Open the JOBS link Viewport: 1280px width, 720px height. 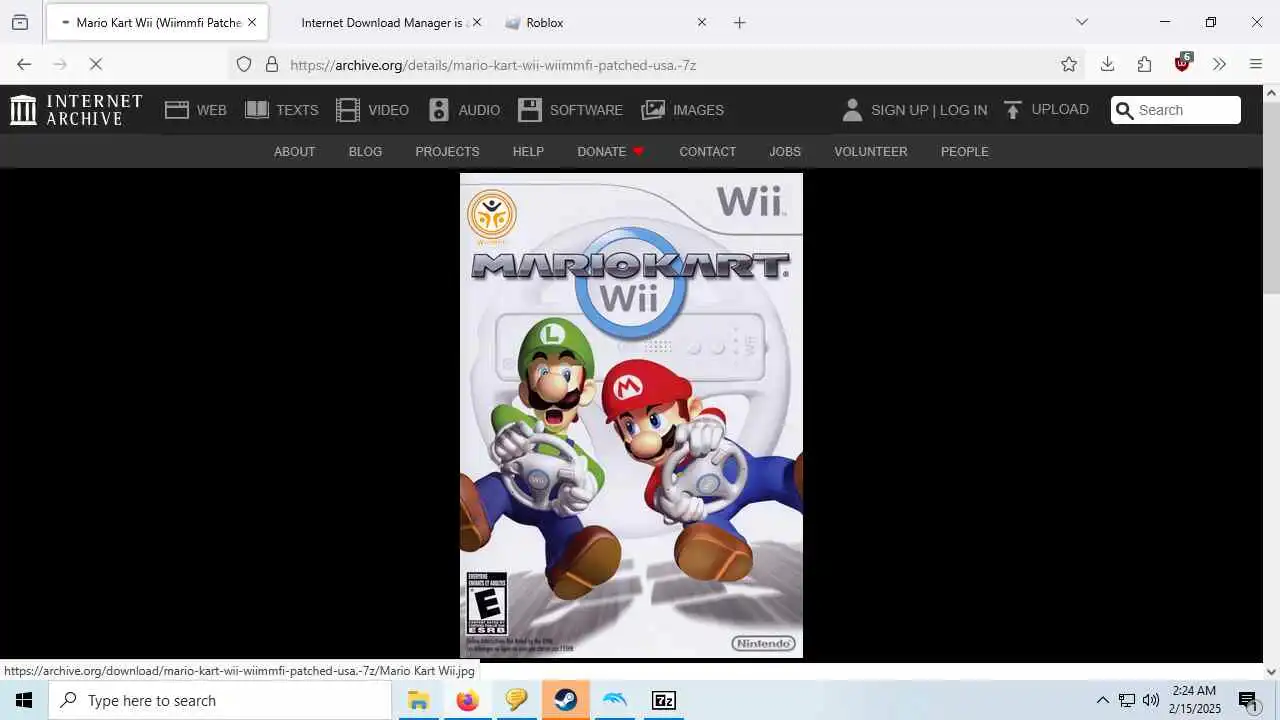point(785,152)
